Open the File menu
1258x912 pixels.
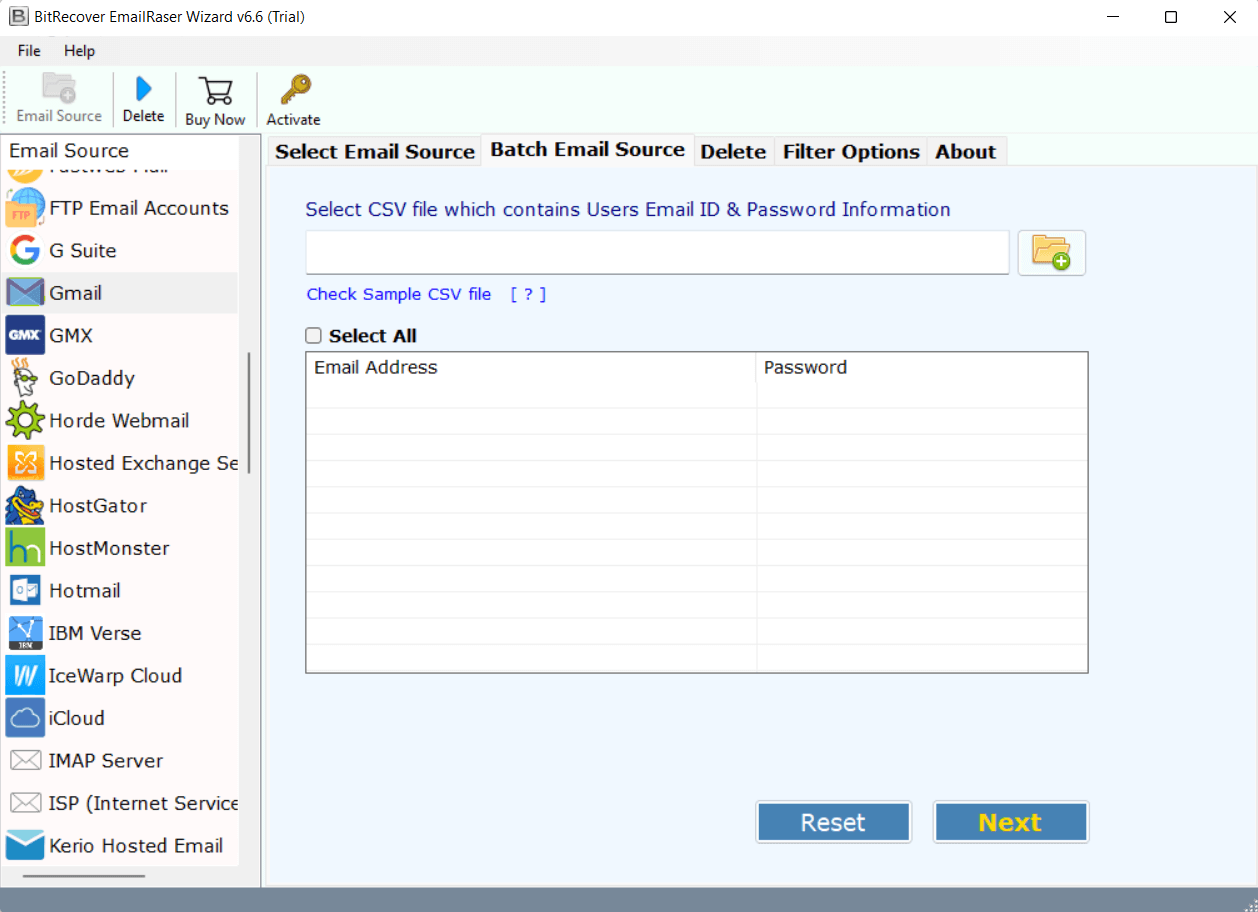click(x=29, y=51)
